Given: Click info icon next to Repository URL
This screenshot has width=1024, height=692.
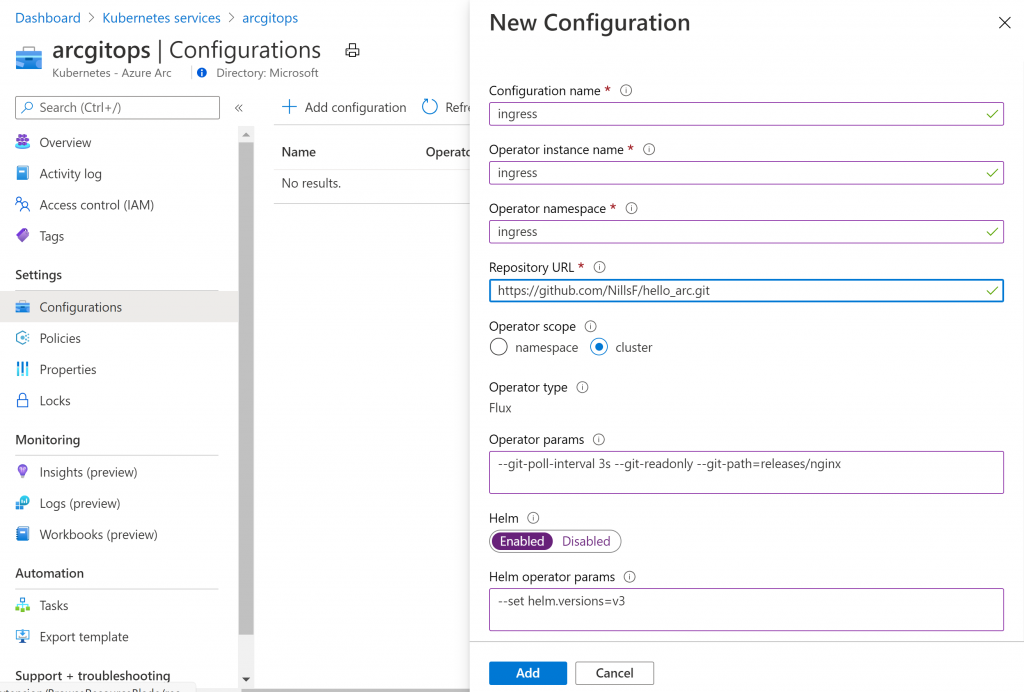Looking at the screenshot, I should coord(600,267).
